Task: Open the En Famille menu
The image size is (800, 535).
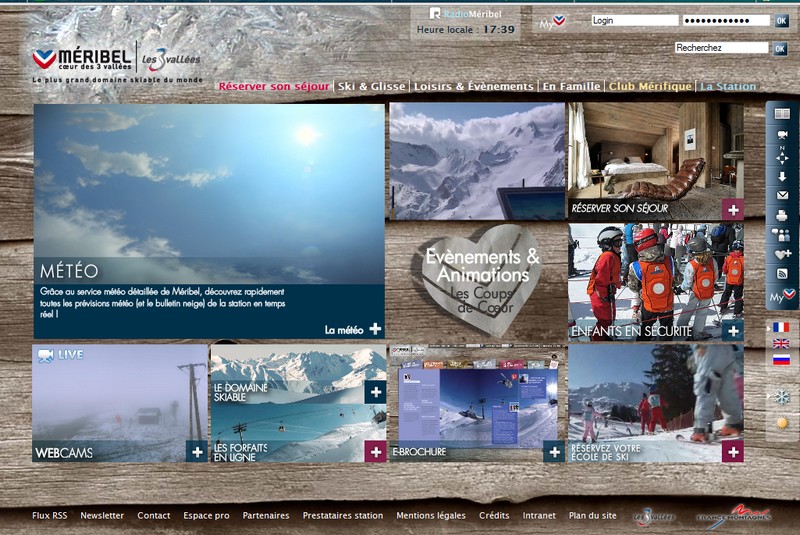Action: point(571,86)
